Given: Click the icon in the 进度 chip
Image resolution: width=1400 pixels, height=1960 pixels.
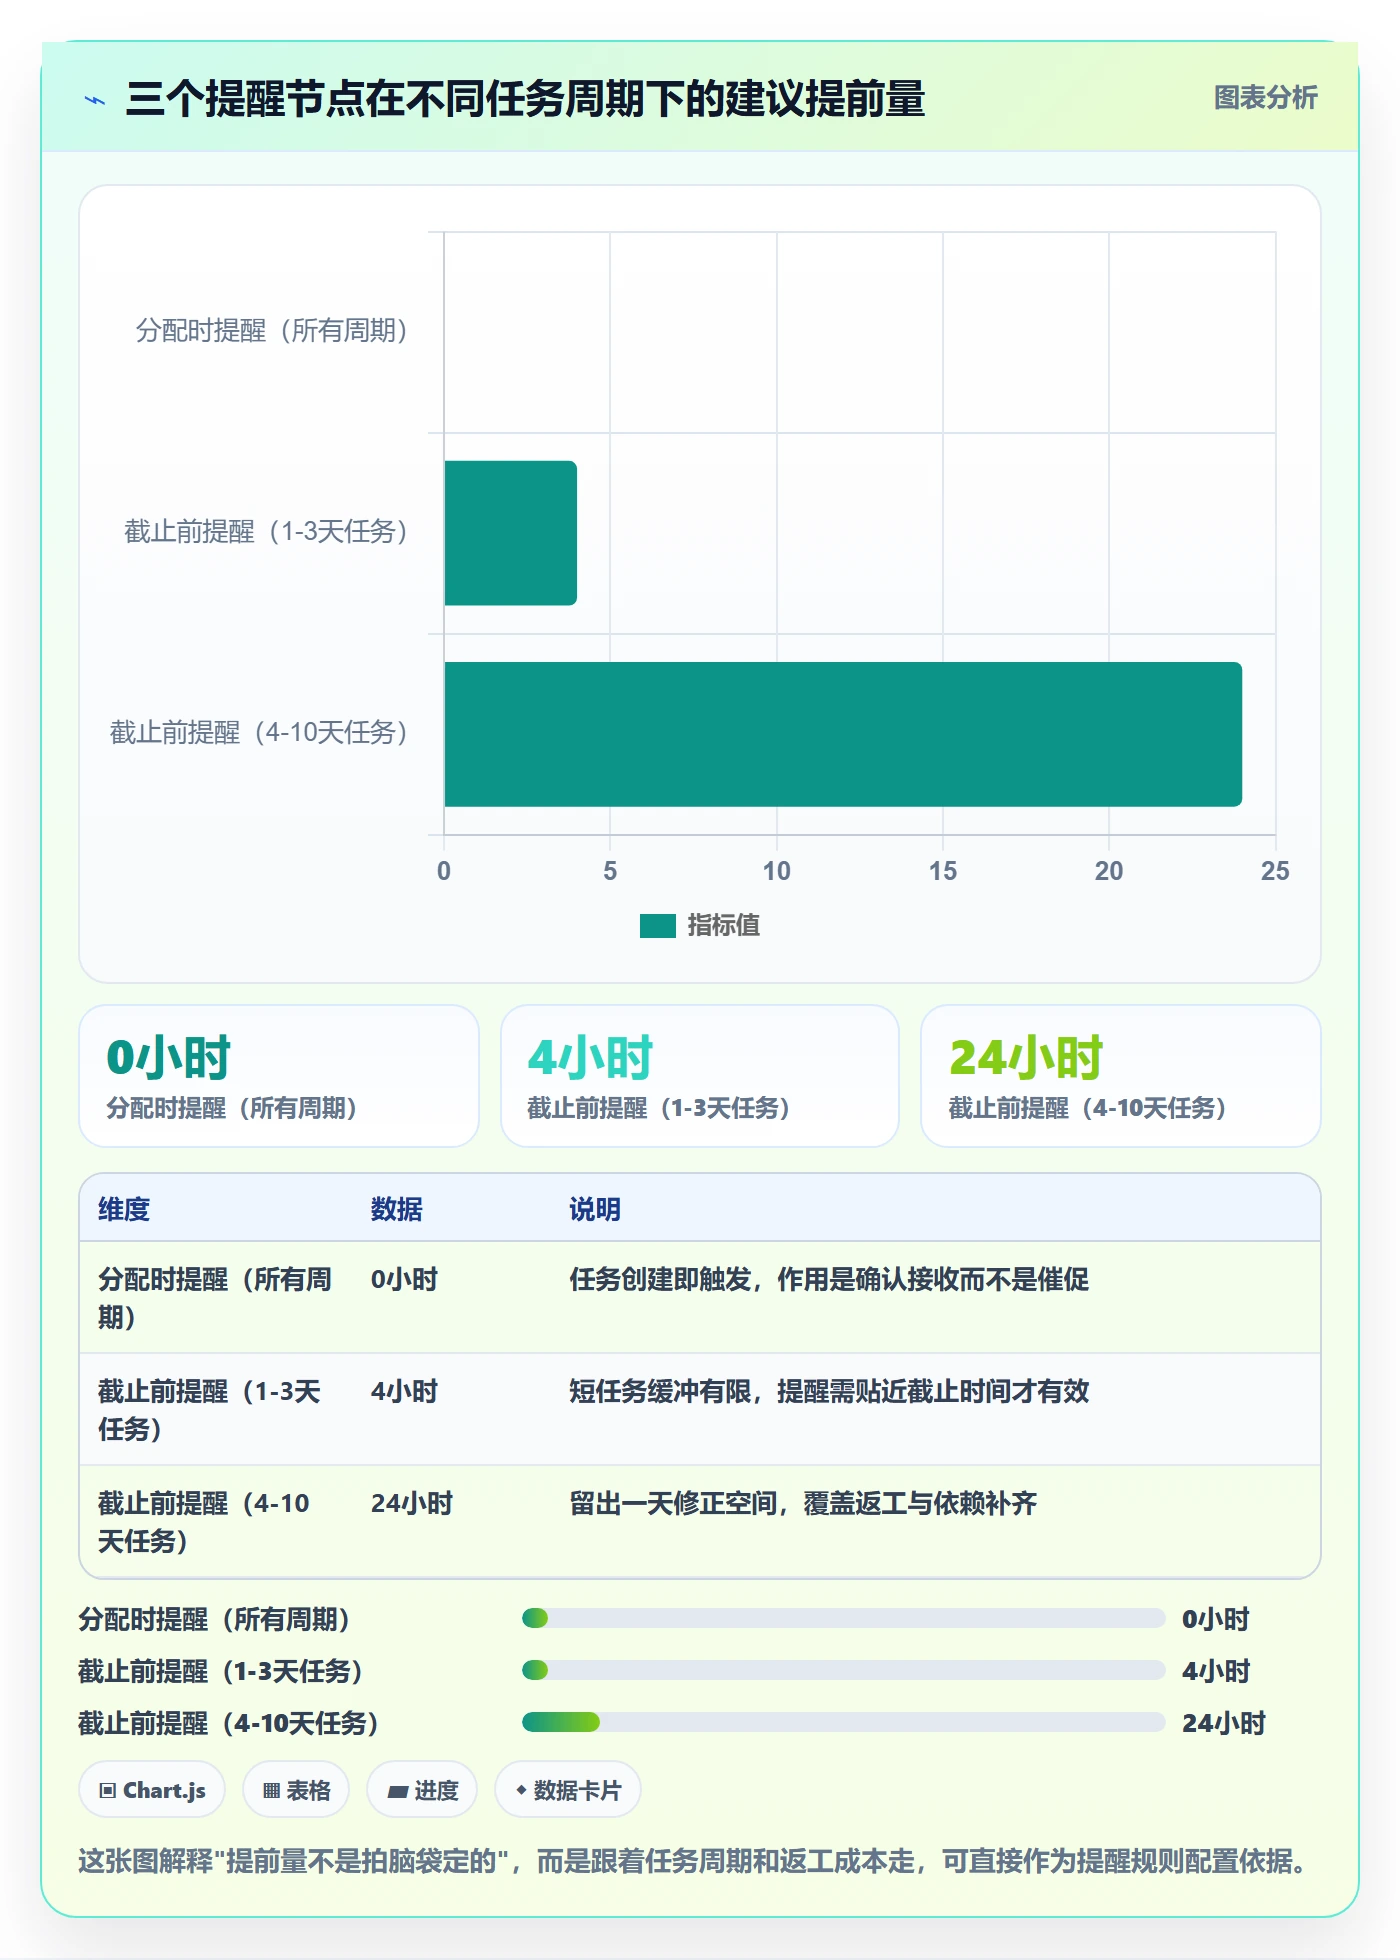Looking at the screenshot, I should point(398,1792).
